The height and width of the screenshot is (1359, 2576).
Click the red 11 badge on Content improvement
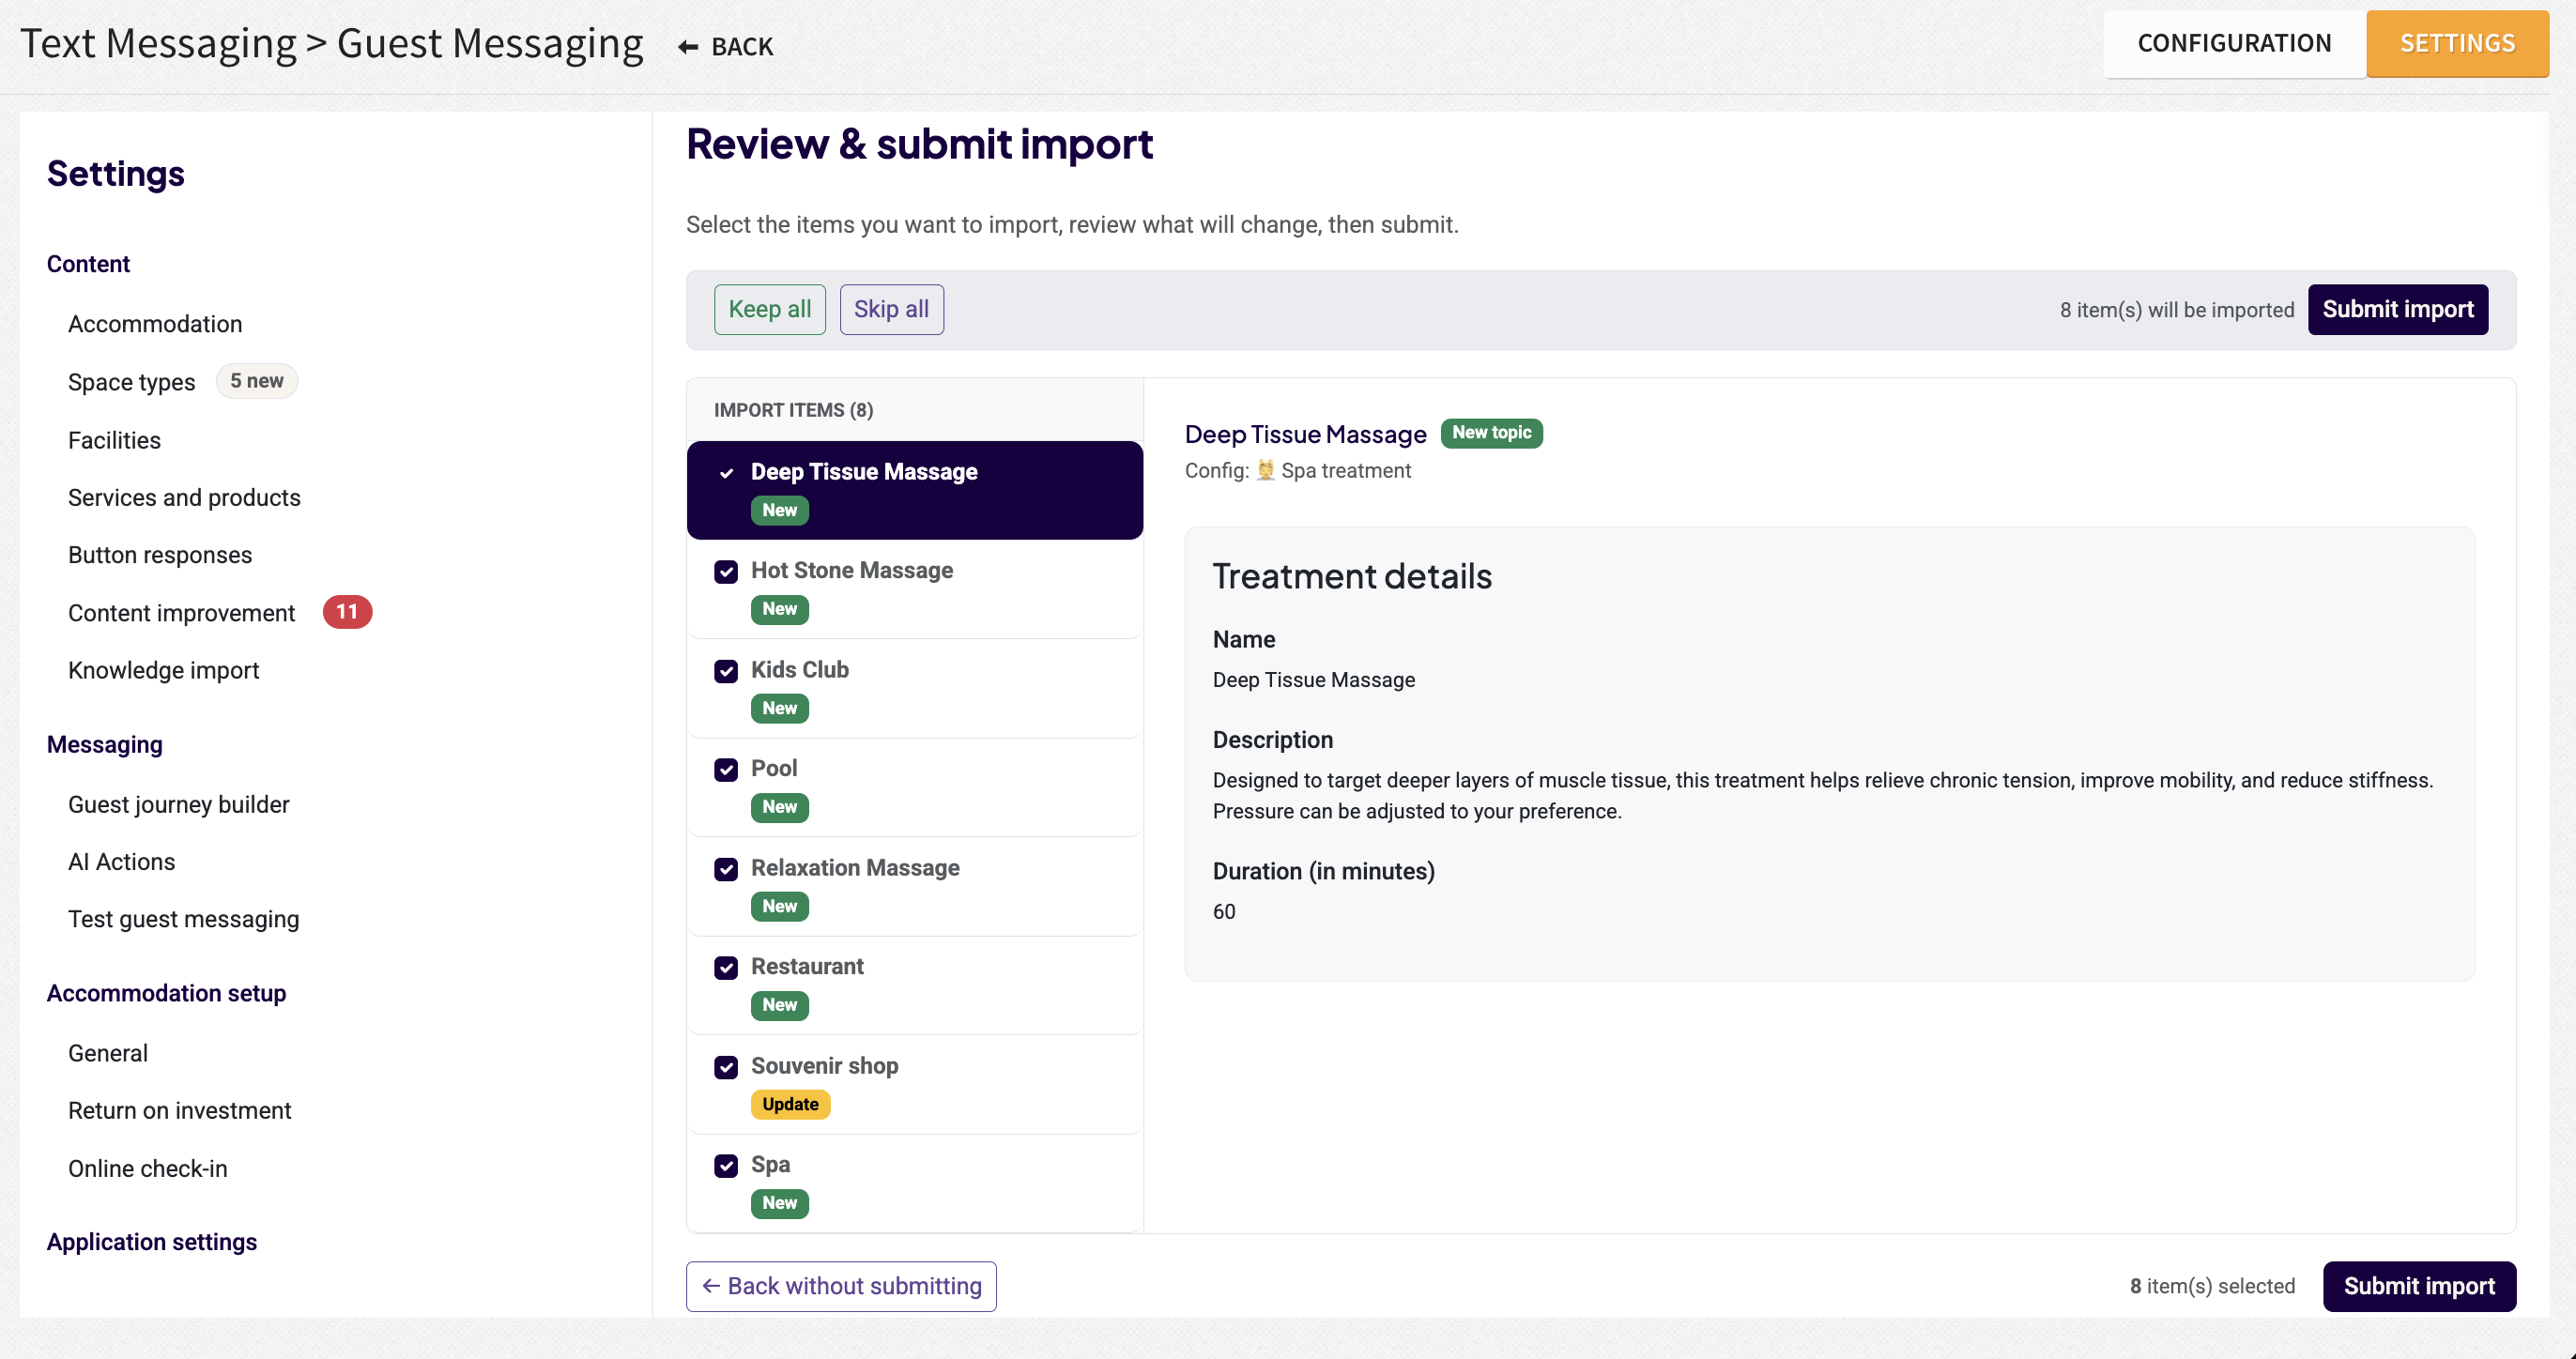click(x=347, y=612)
